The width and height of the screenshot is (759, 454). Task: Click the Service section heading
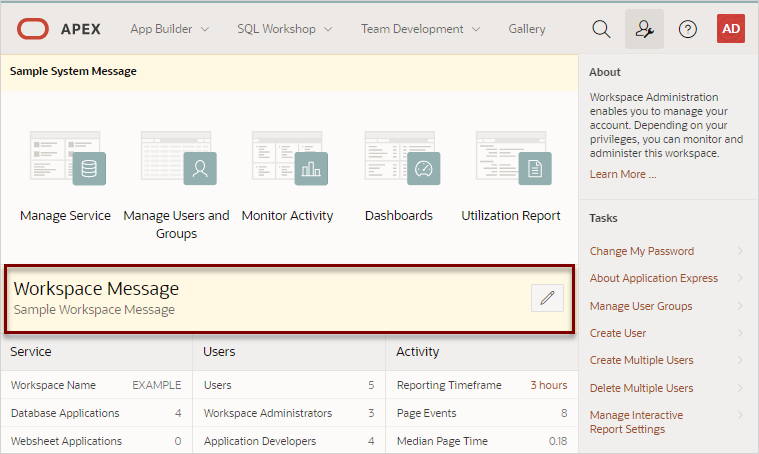(30, 352)
